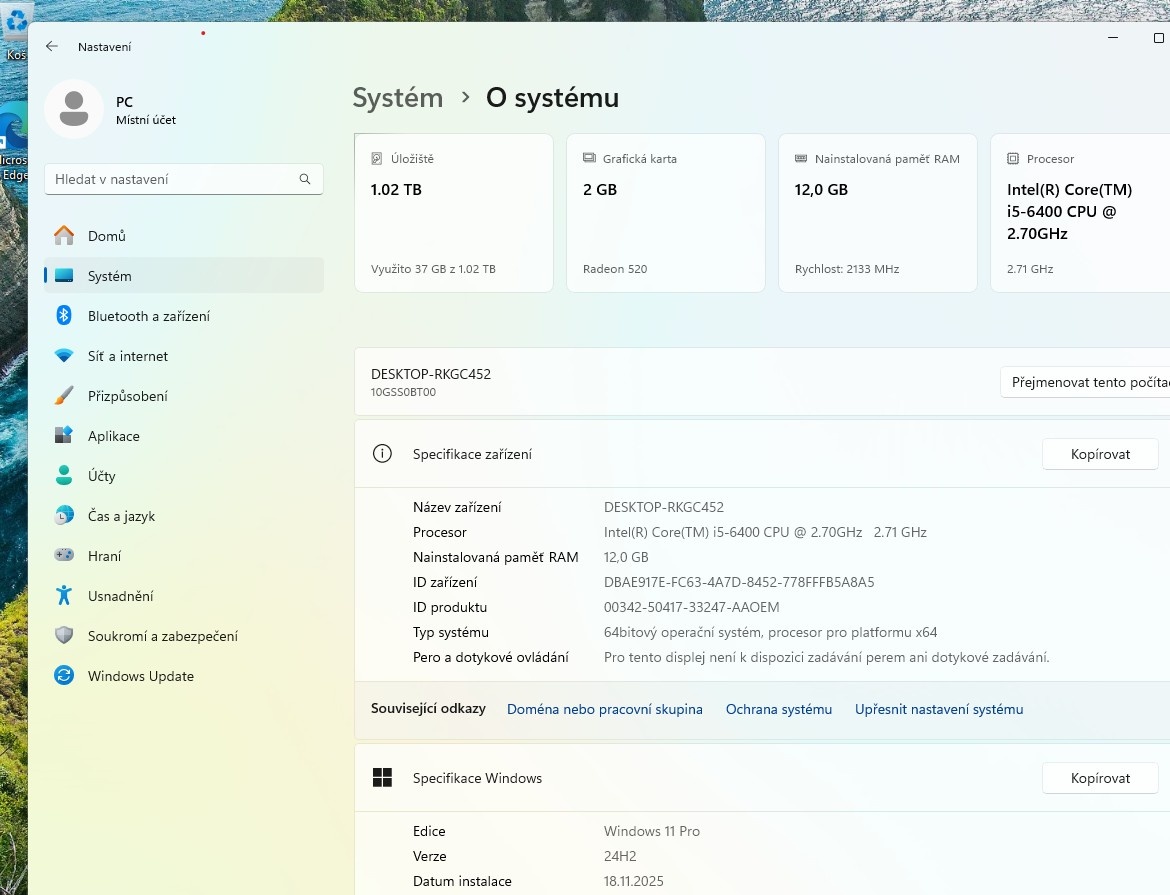Click the back arrow next to Nastavení
1170x895 pixels.
[52, 46]
